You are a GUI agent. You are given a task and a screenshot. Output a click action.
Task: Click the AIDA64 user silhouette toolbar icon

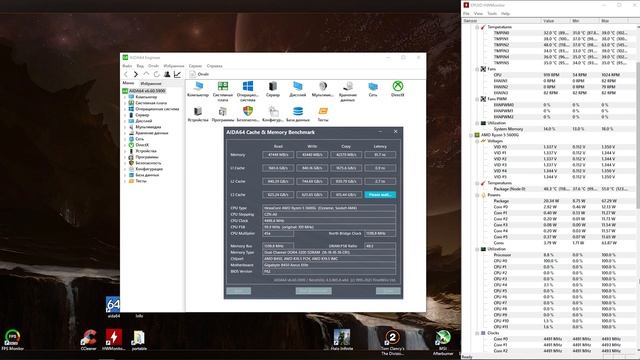[x=167, y=74]
